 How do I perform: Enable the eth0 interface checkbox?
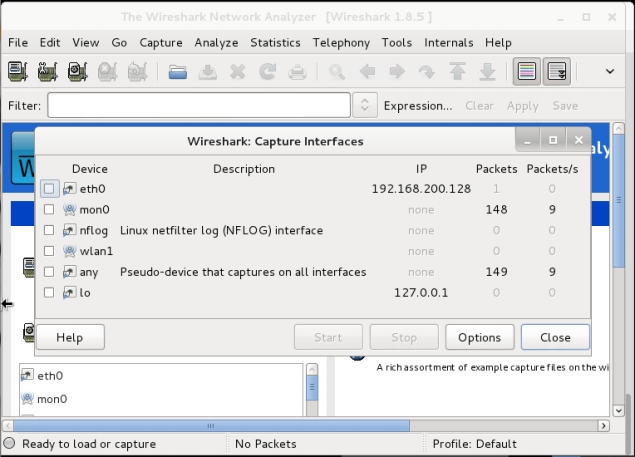(49, 188)
